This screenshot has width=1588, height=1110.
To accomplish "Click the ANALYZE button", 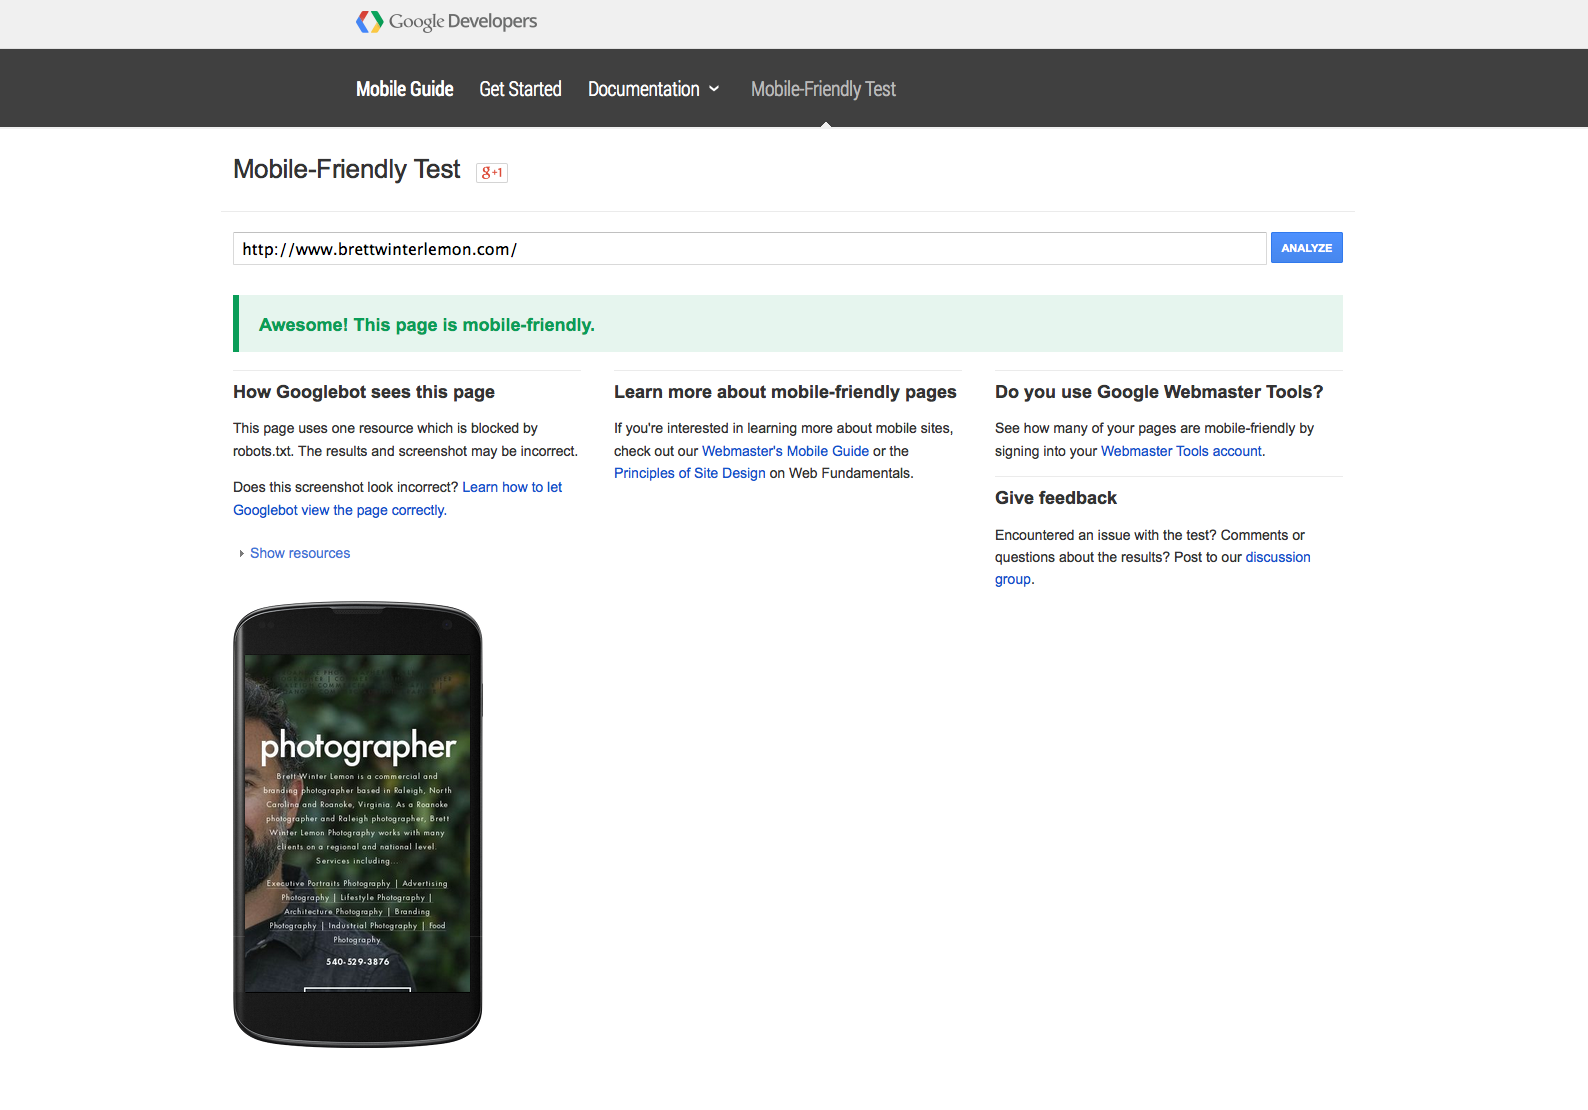I will click(x=1306, y=248).
